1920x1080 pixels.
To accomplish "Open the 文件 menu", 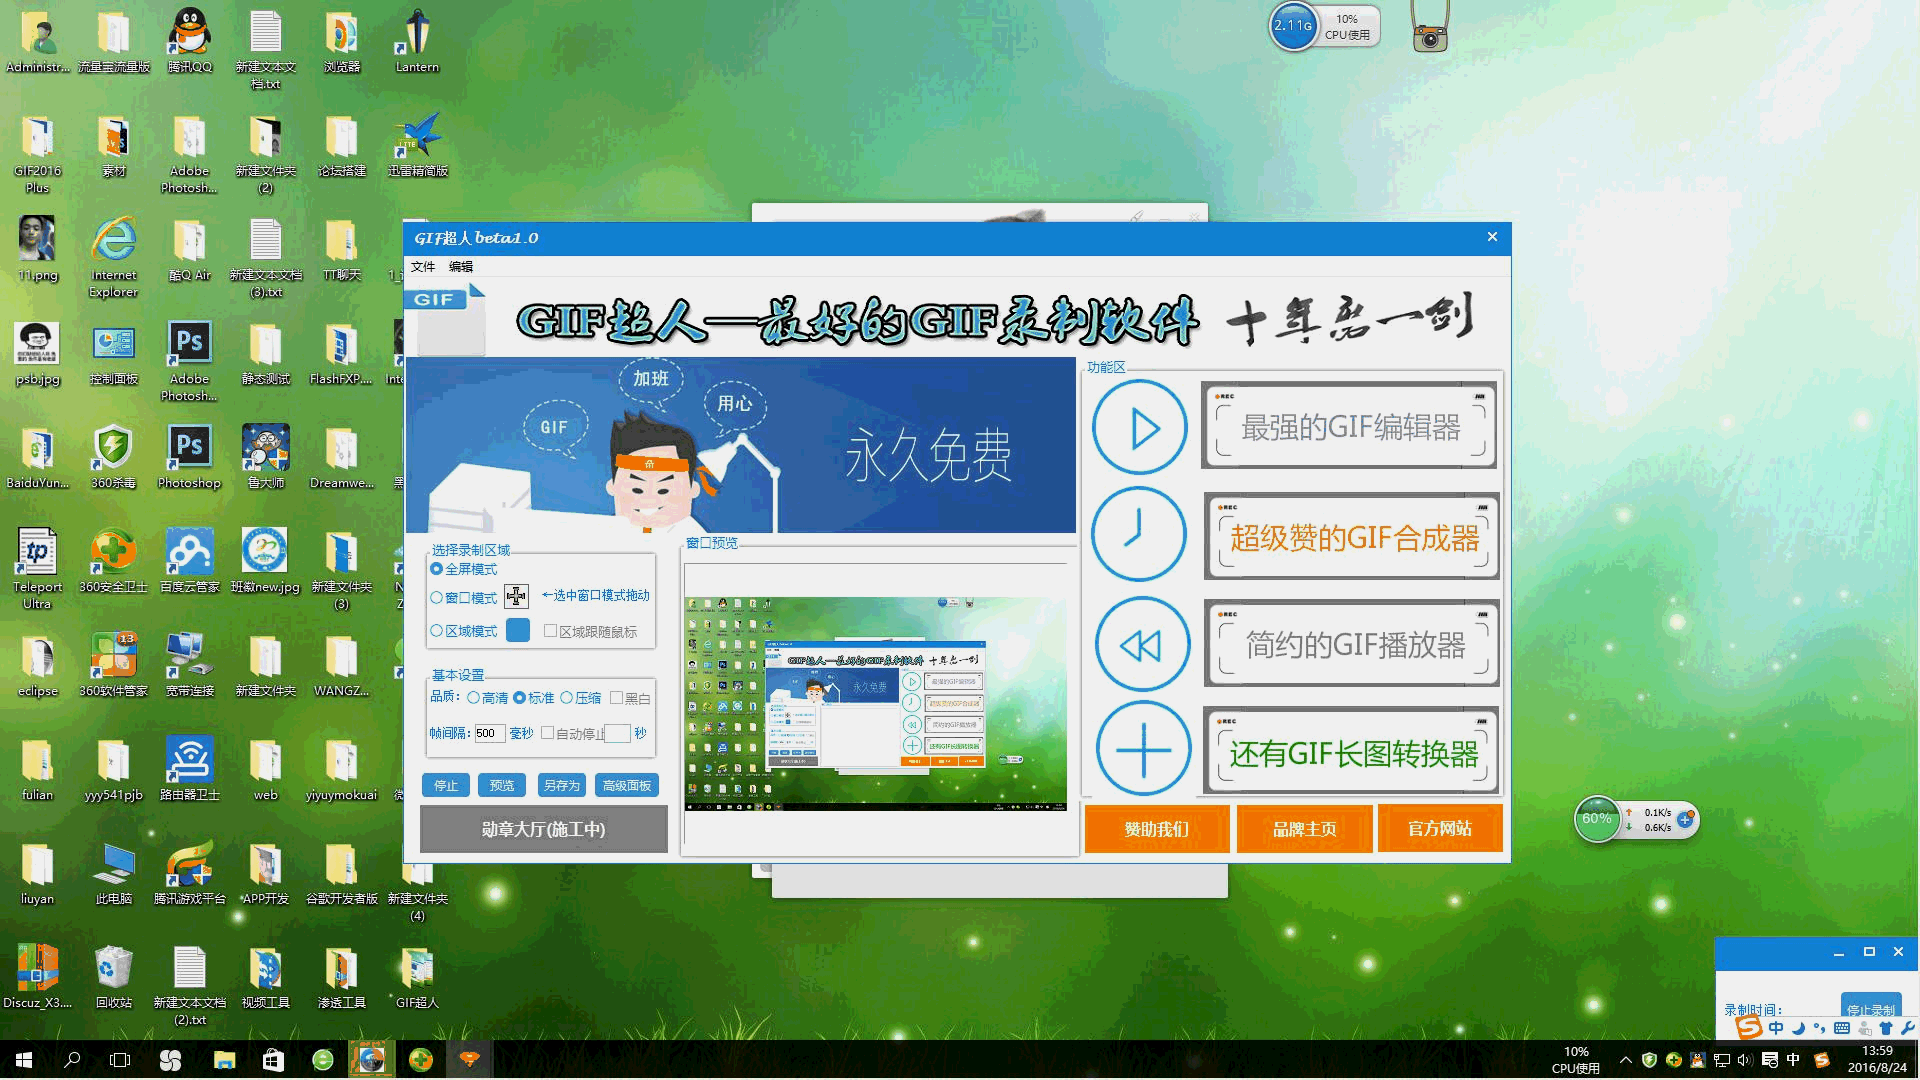I will [x=422, y=267].
